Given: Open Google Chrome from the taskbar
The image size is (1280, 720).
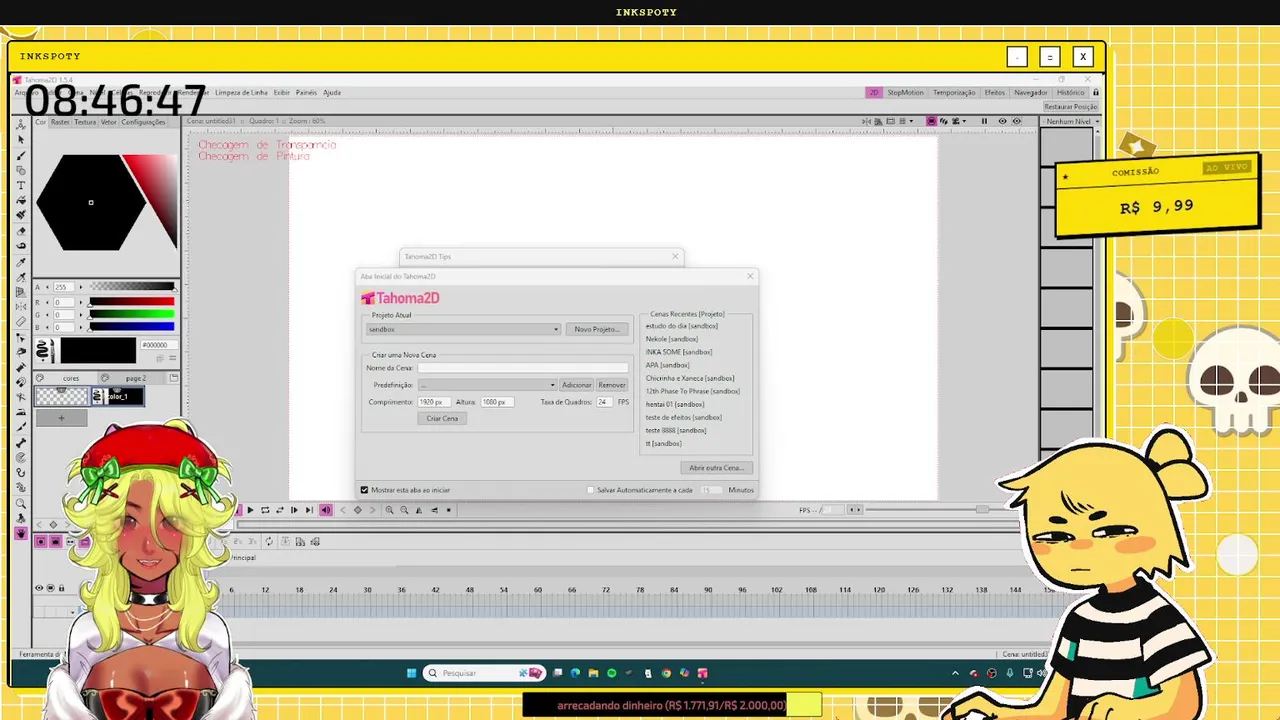Looking at the screenshot, I should tap(666, 673).
